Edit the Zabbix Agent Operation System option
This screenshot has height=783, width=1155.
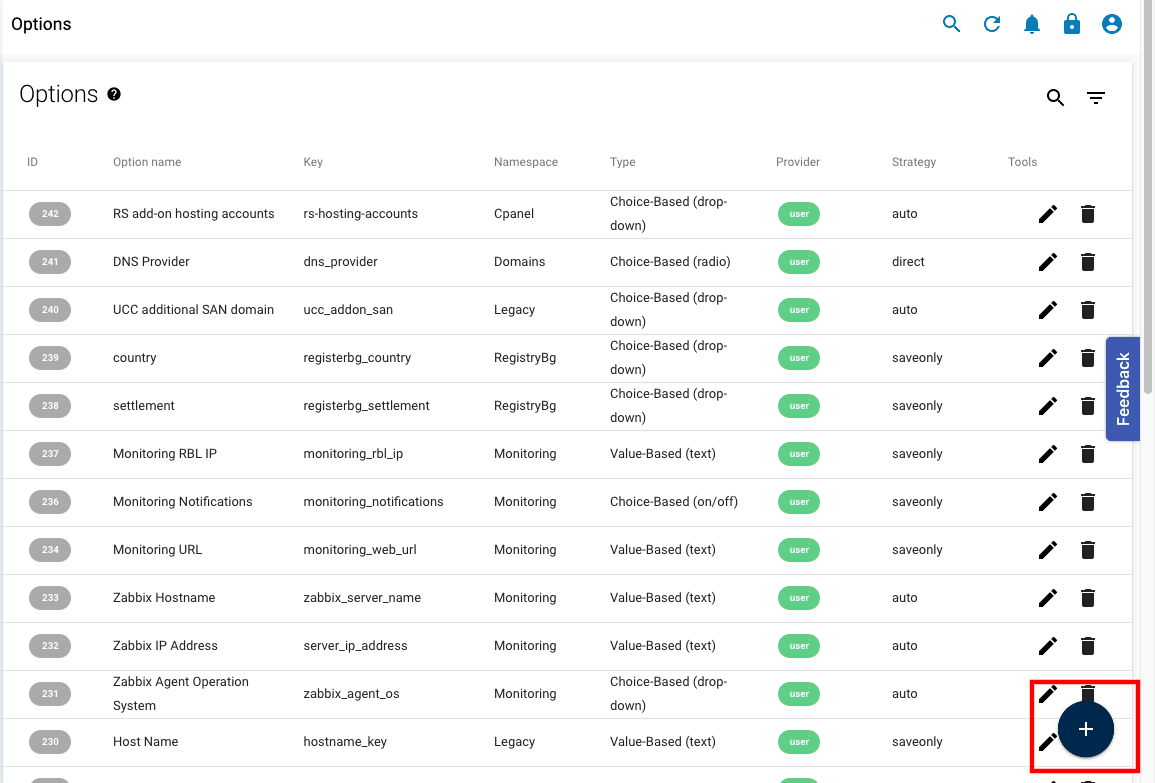(1047, 693)
